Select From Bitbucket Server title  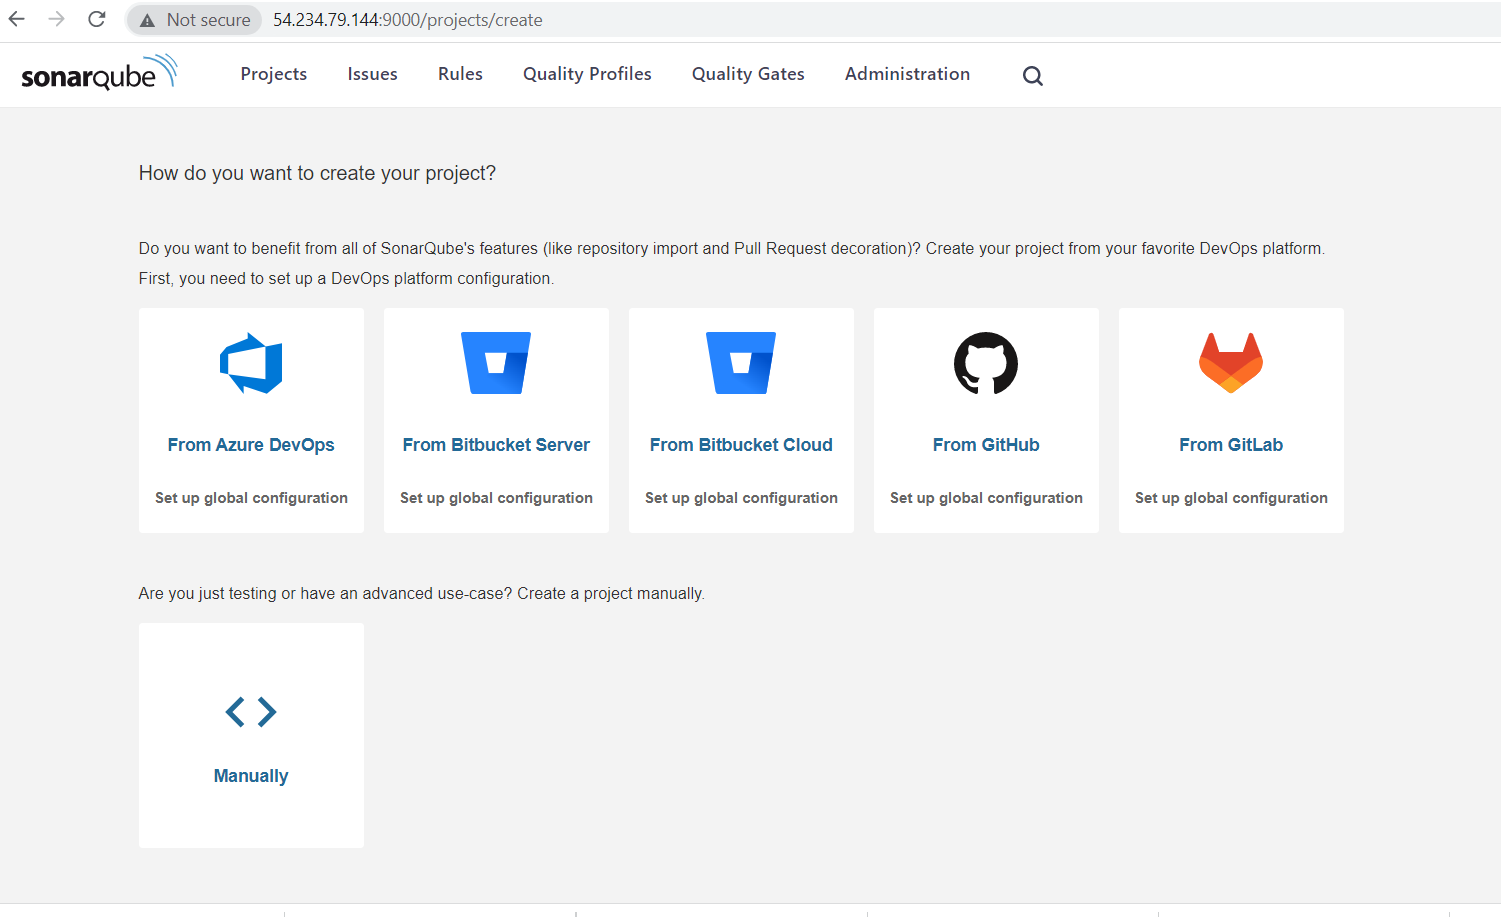tap(496, 445)
